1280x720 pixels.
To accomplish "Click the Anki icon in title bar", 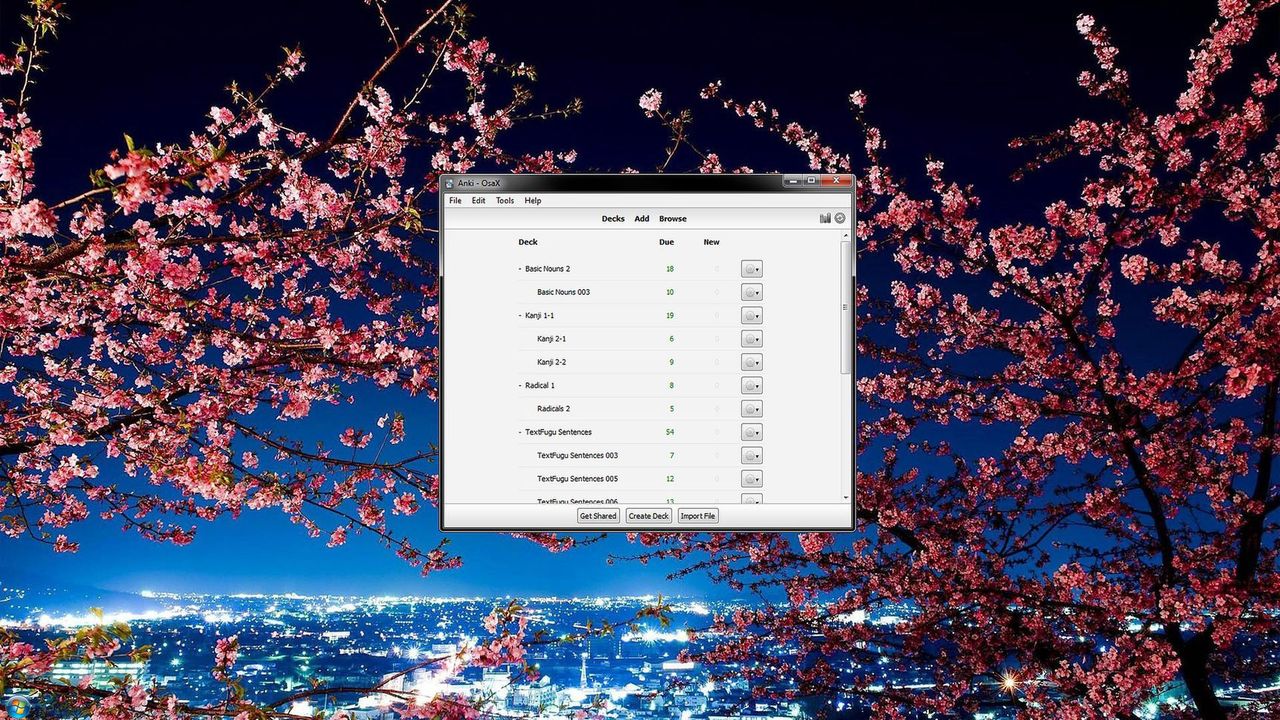I will [450, 183].
